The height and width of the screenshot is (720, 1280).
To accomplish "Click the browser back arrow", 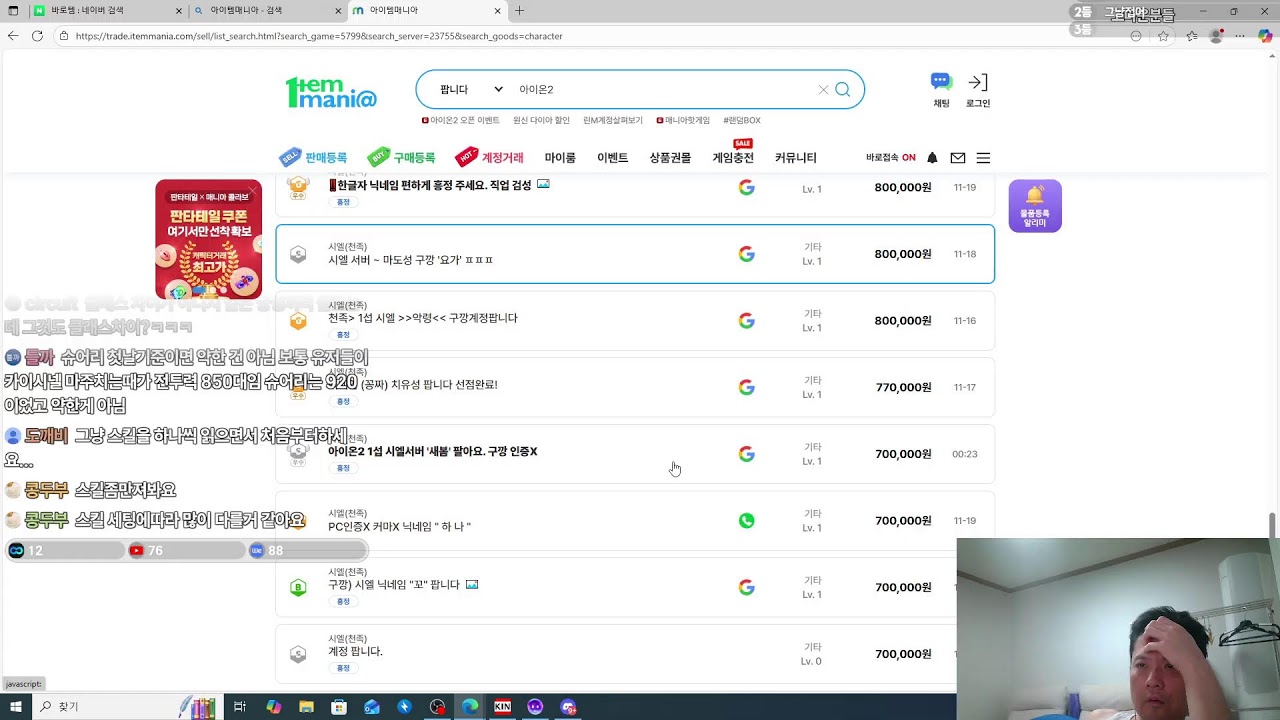I will (13, 35).
